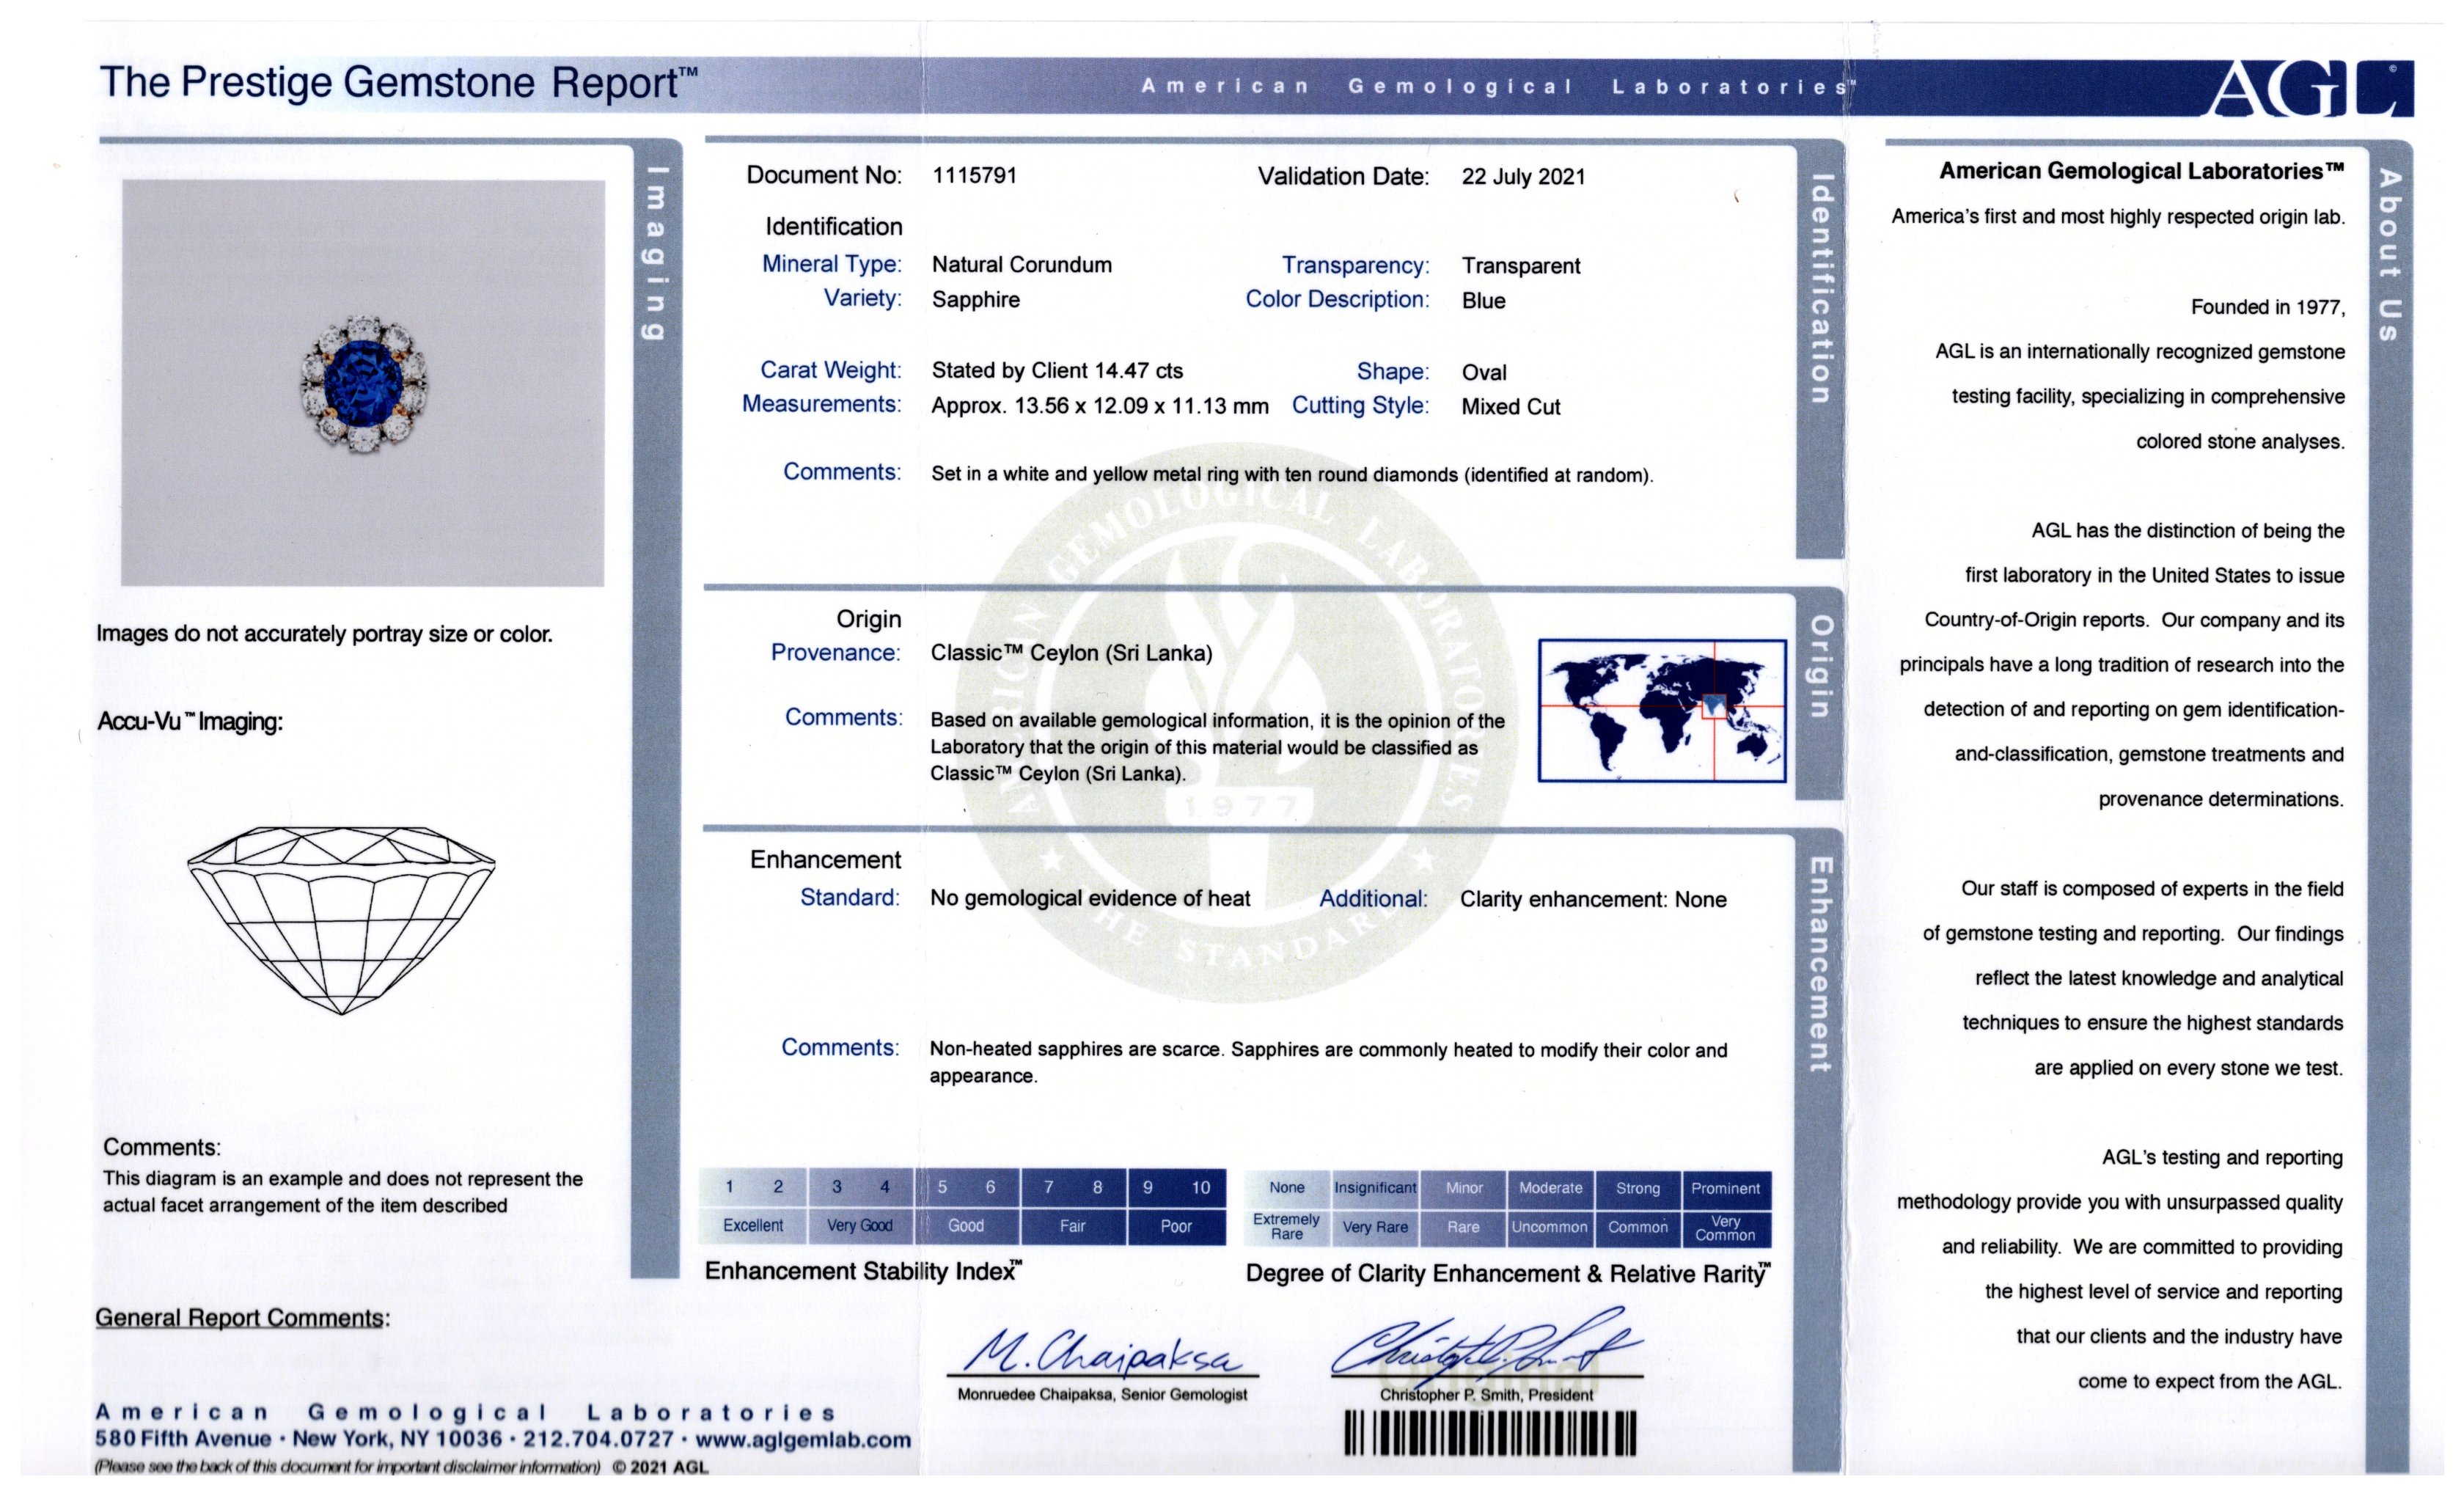The image size is (2464, 1496).
Task: Click the document number 1115791
Action: click(x=974, y=176)
